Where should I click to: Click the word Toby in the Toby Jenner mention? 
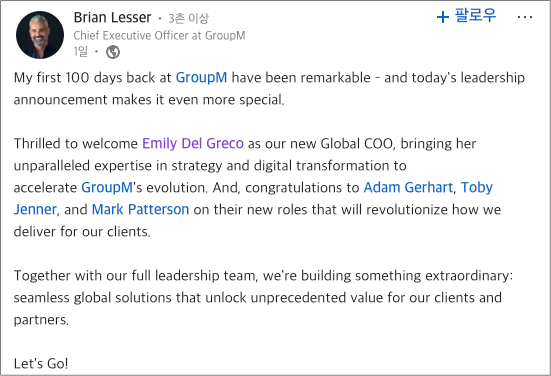(477, 188)
